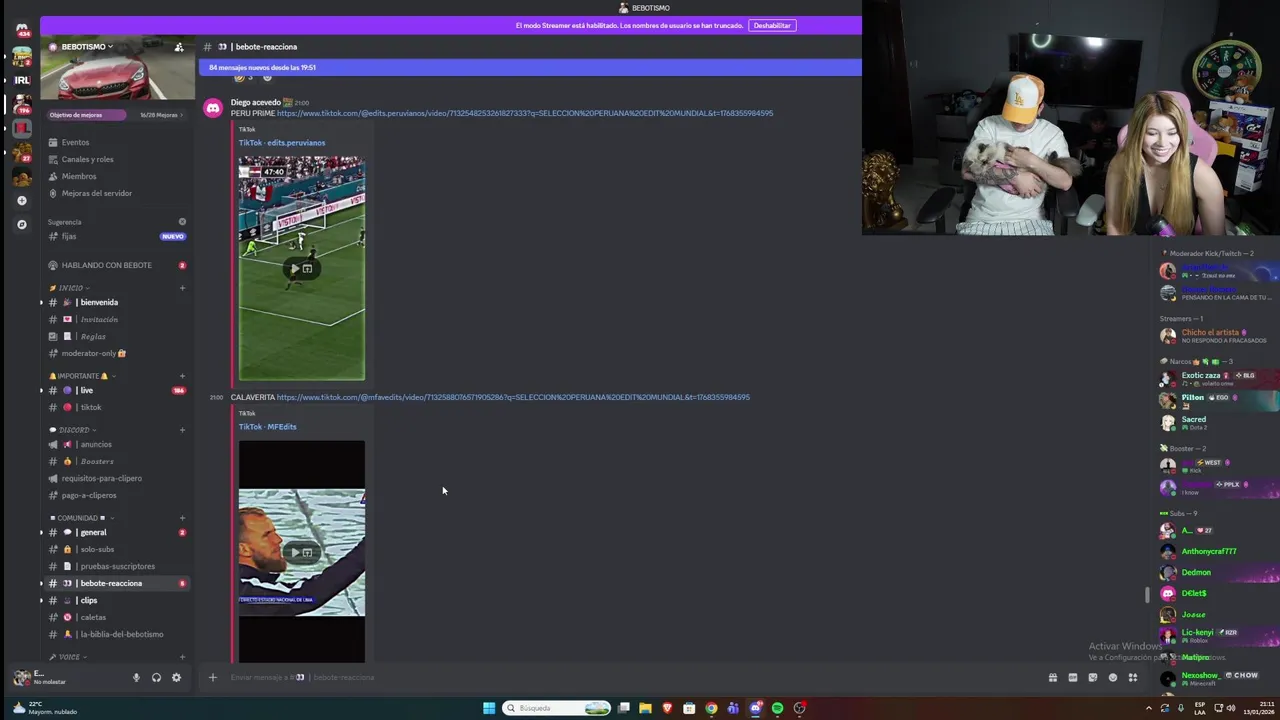Image resolution: width=1280 pixels, height=720 pixels.
Task: Open PERU PRIME TikTok link
Action: point(525,113)
